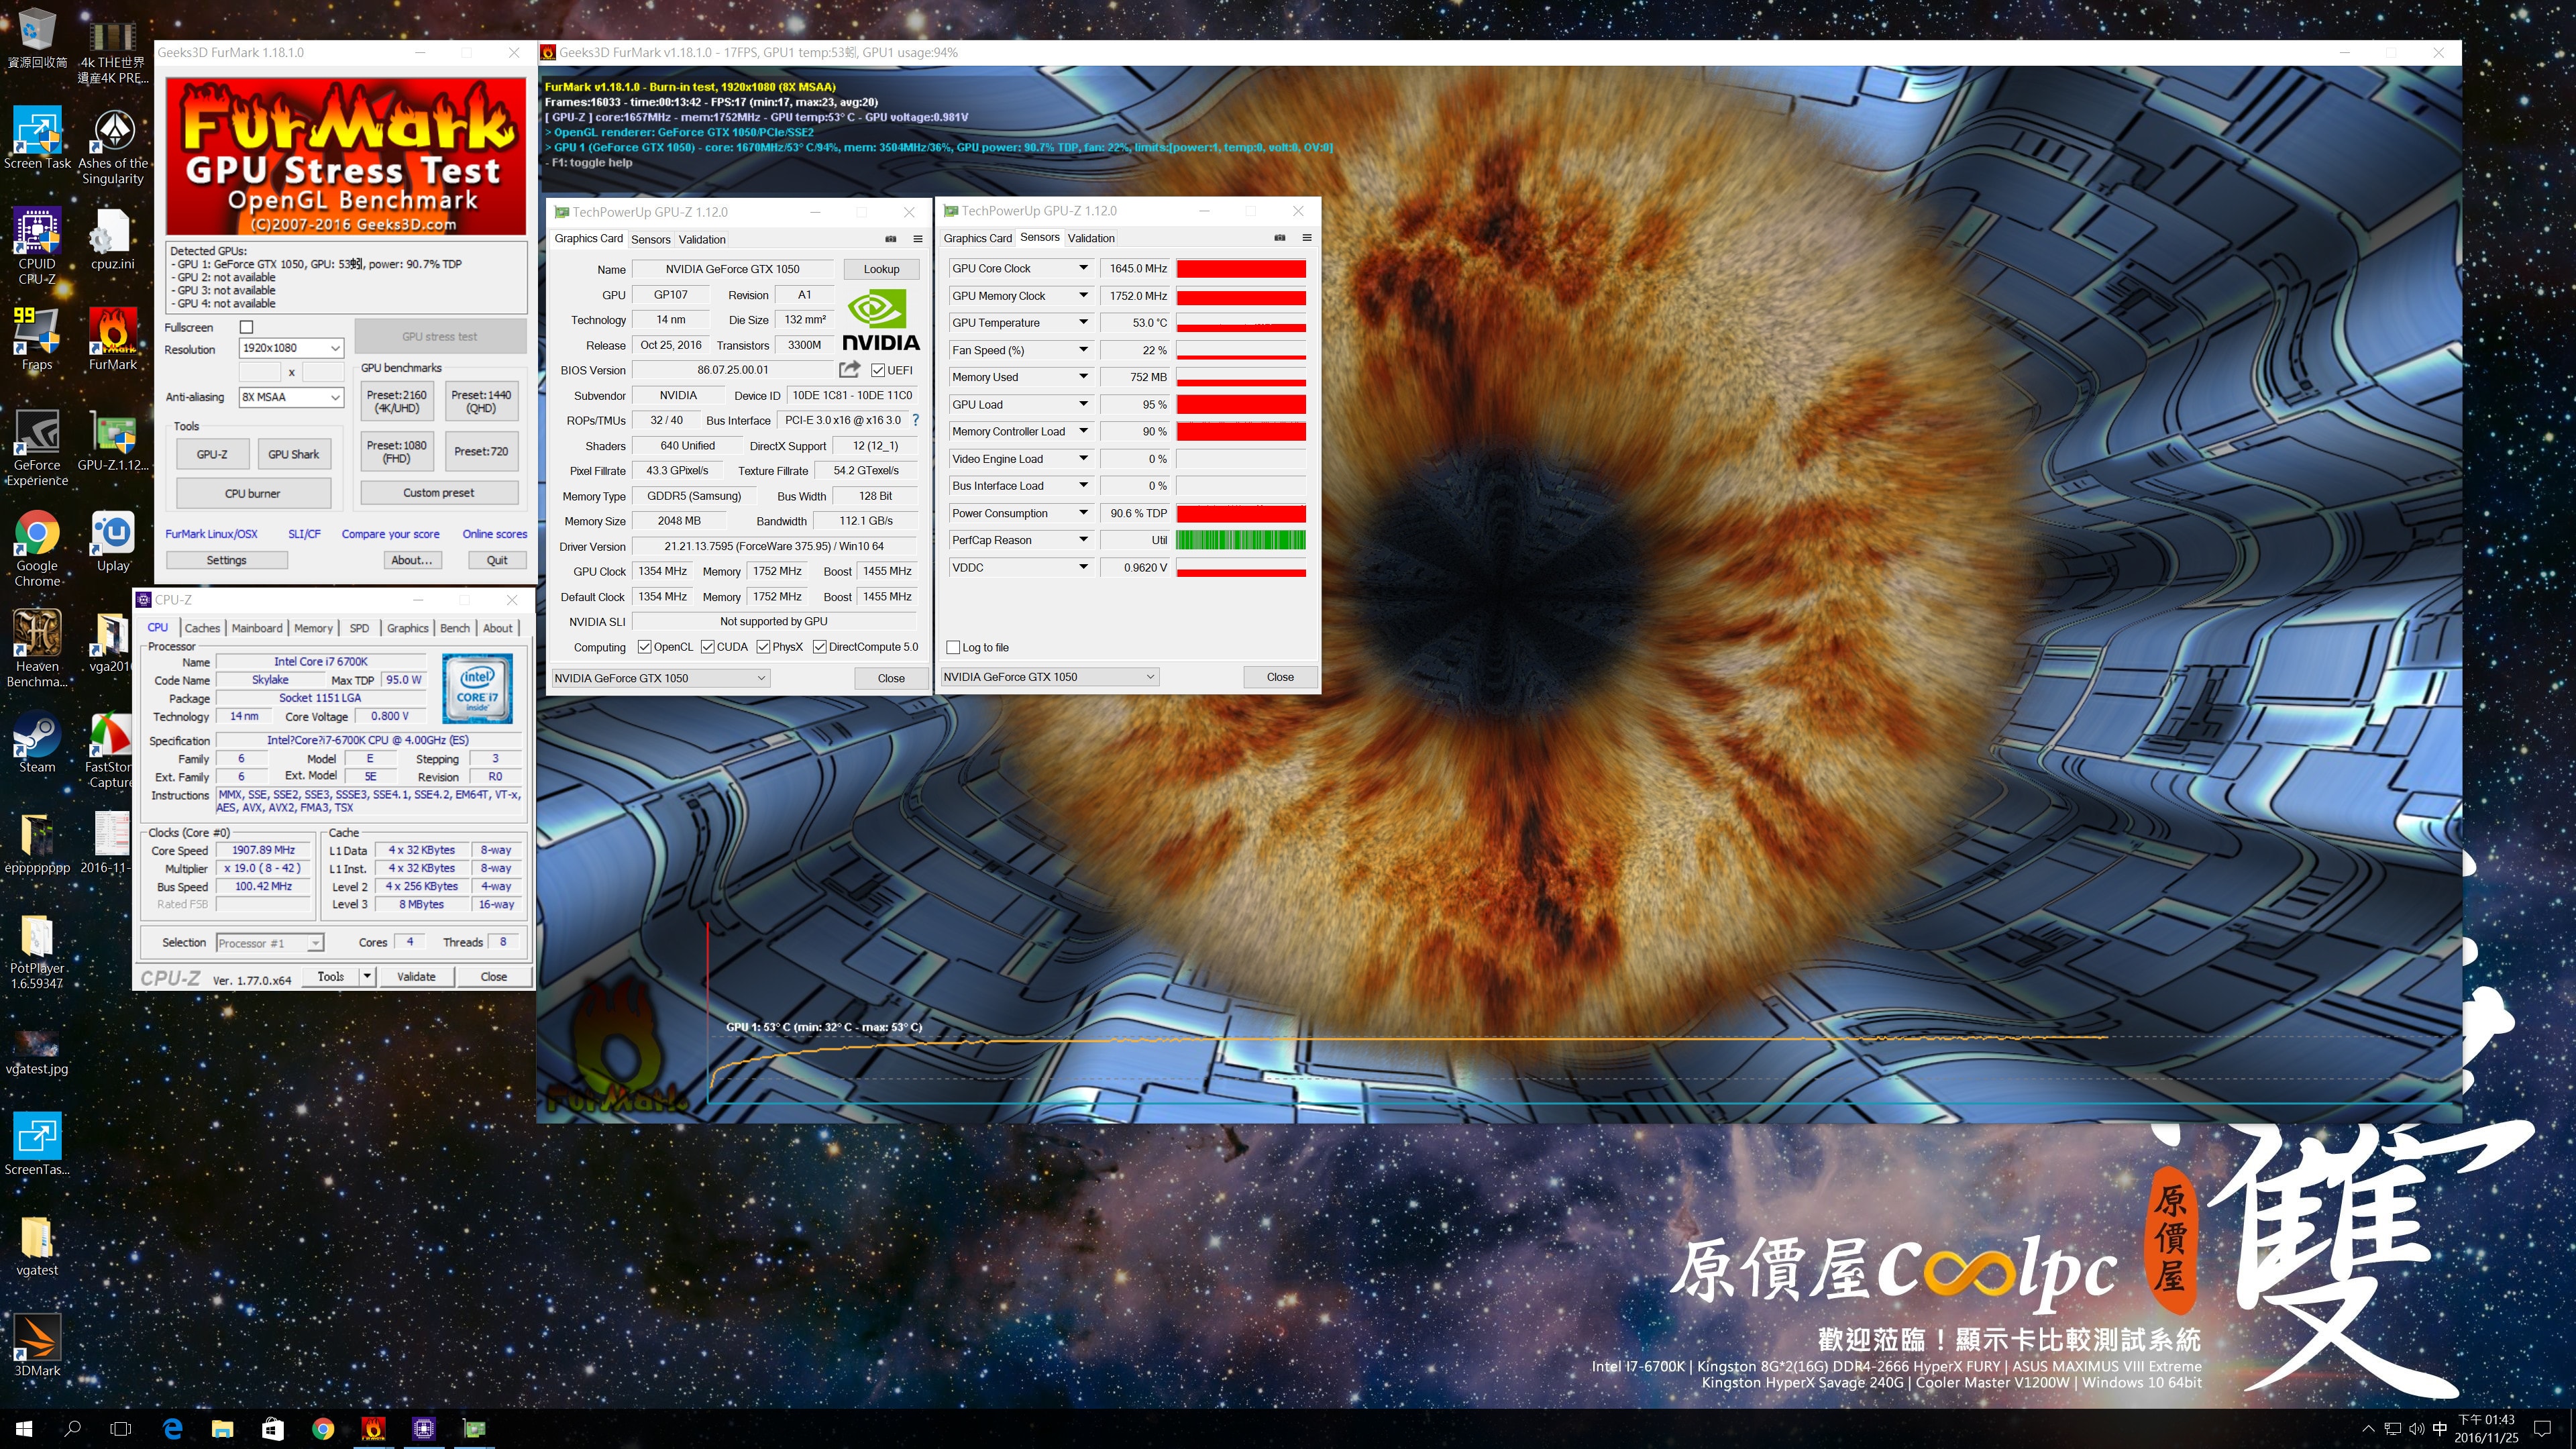Open the Compare your score link

tap(390, 534)
